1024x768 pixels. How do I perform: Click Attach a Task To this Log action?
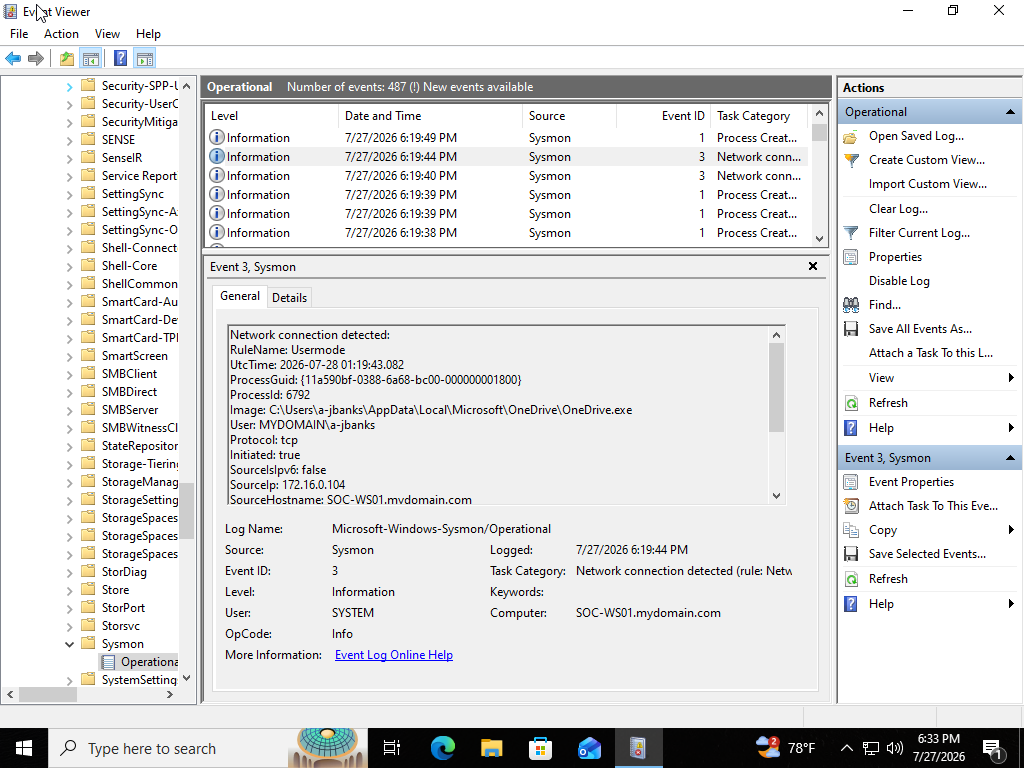(931, 353)
